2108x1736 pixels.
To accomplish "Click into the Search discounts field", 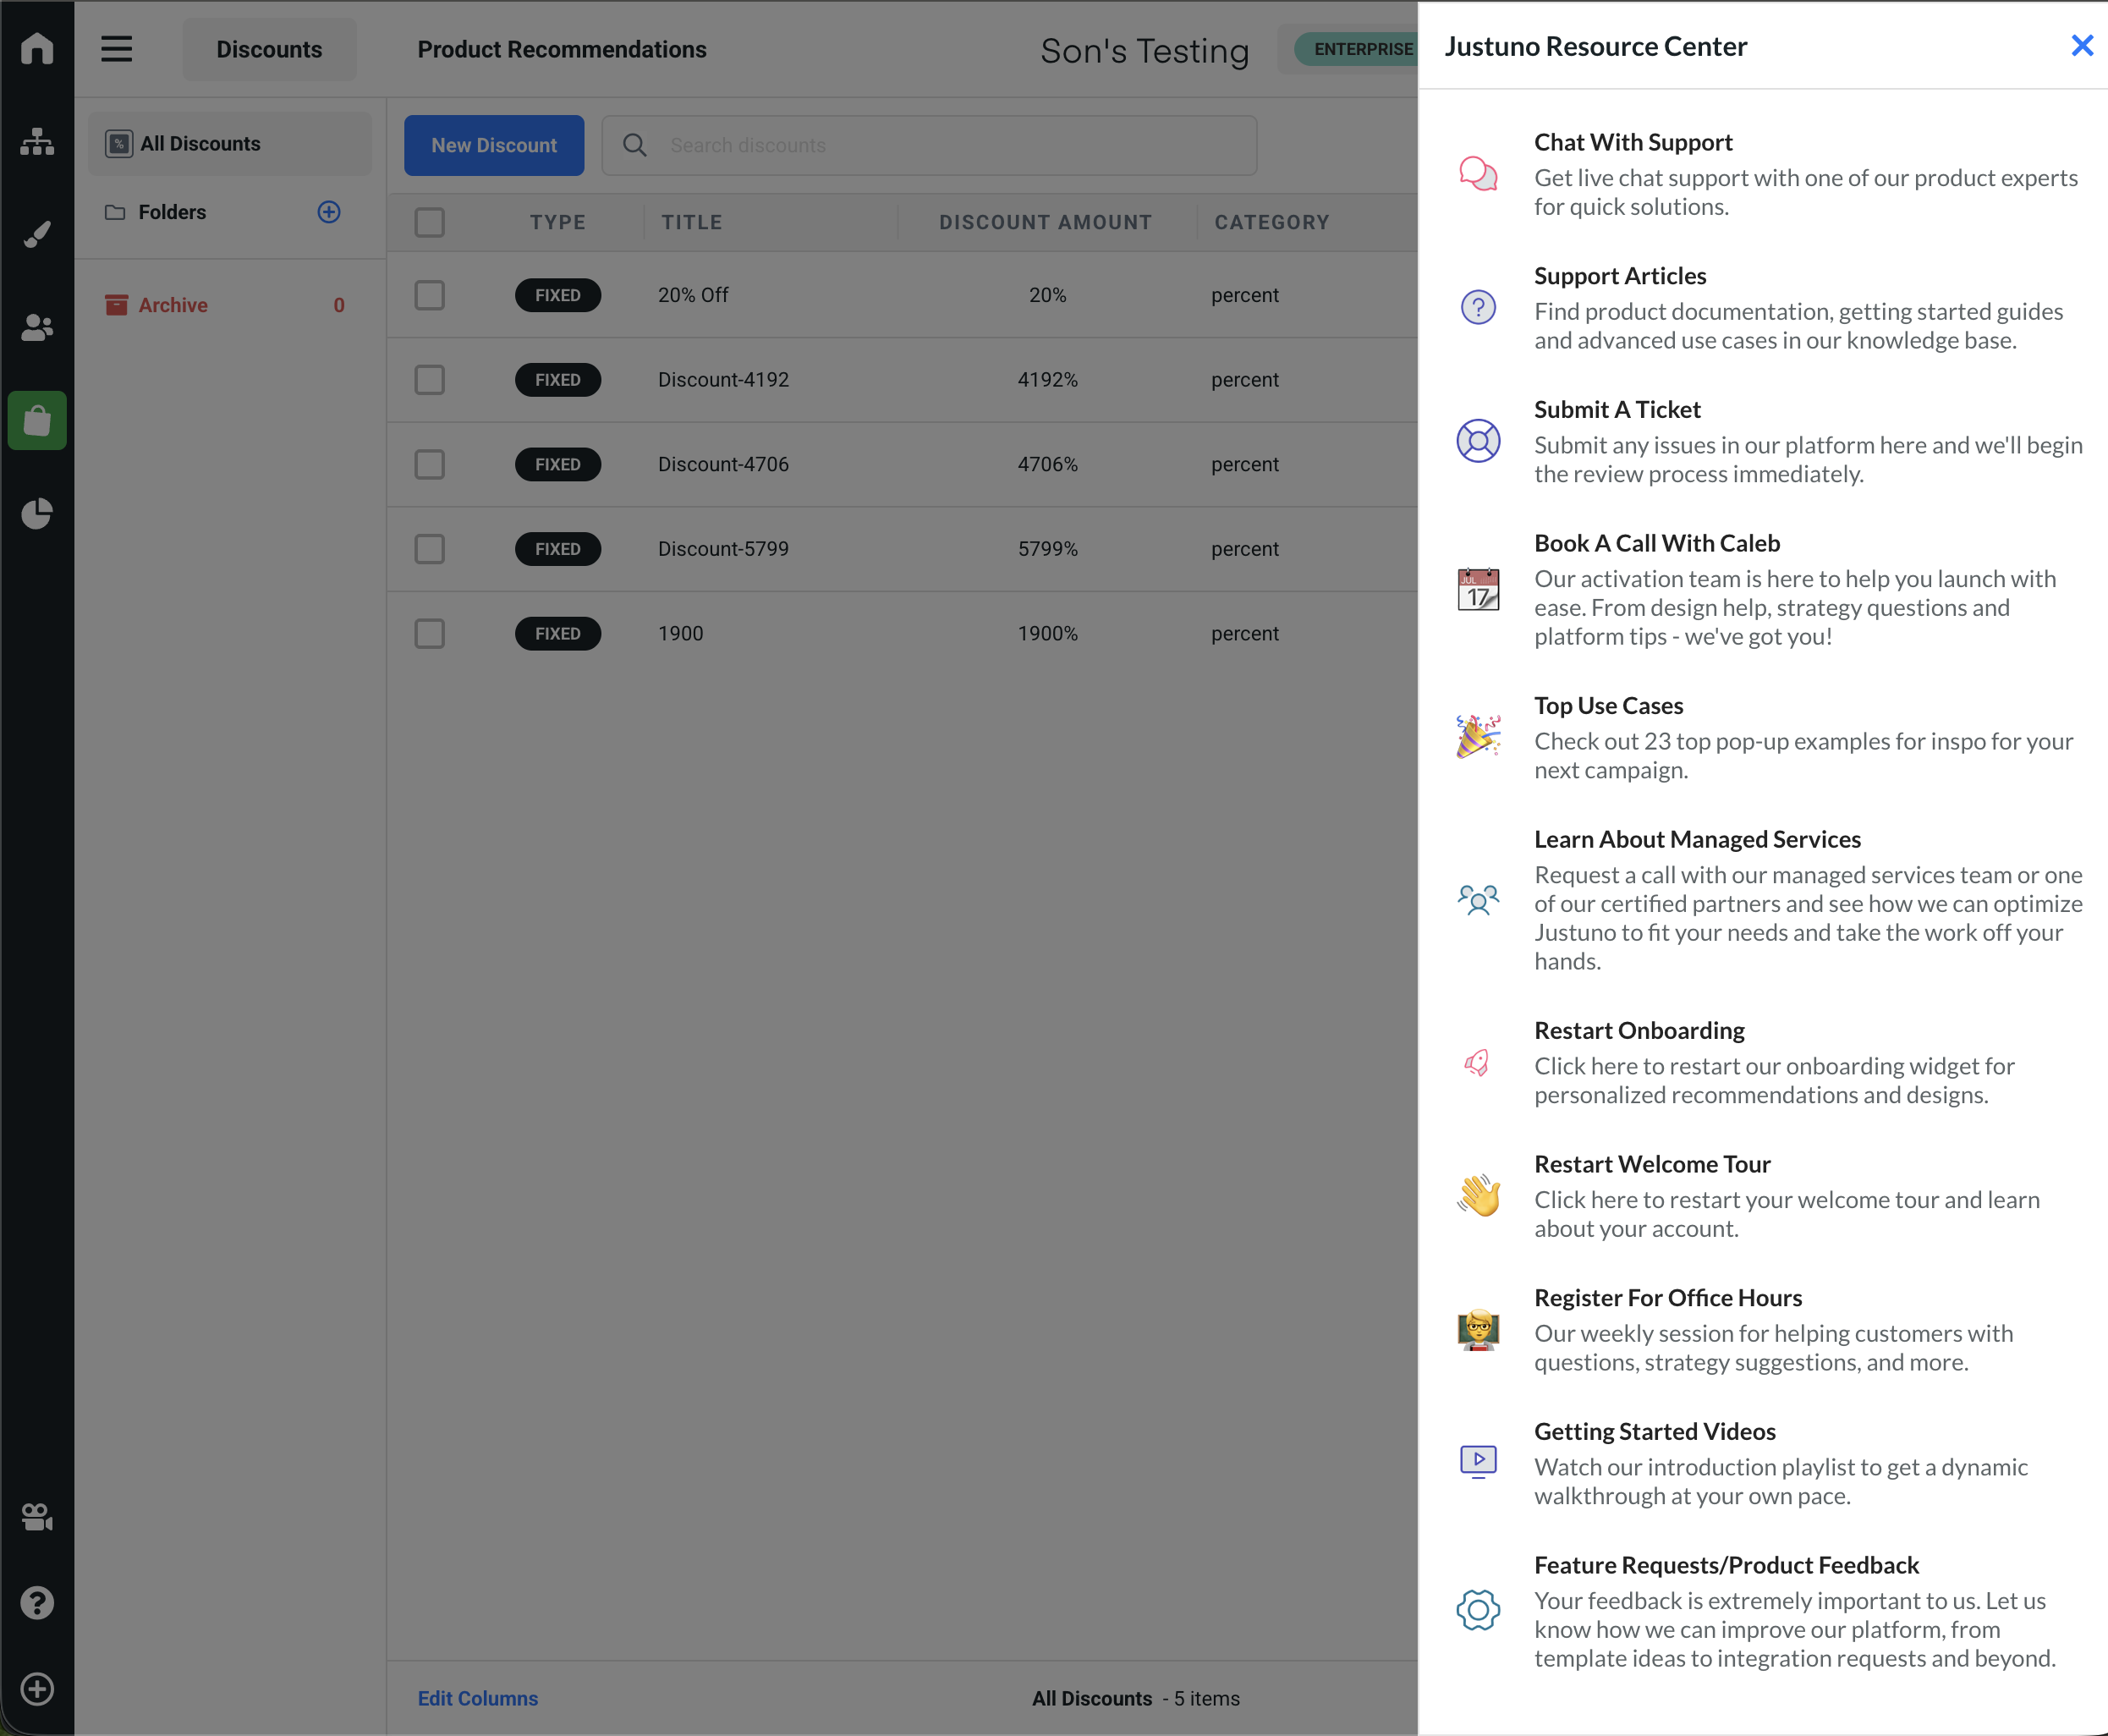I will coord(929,145).
